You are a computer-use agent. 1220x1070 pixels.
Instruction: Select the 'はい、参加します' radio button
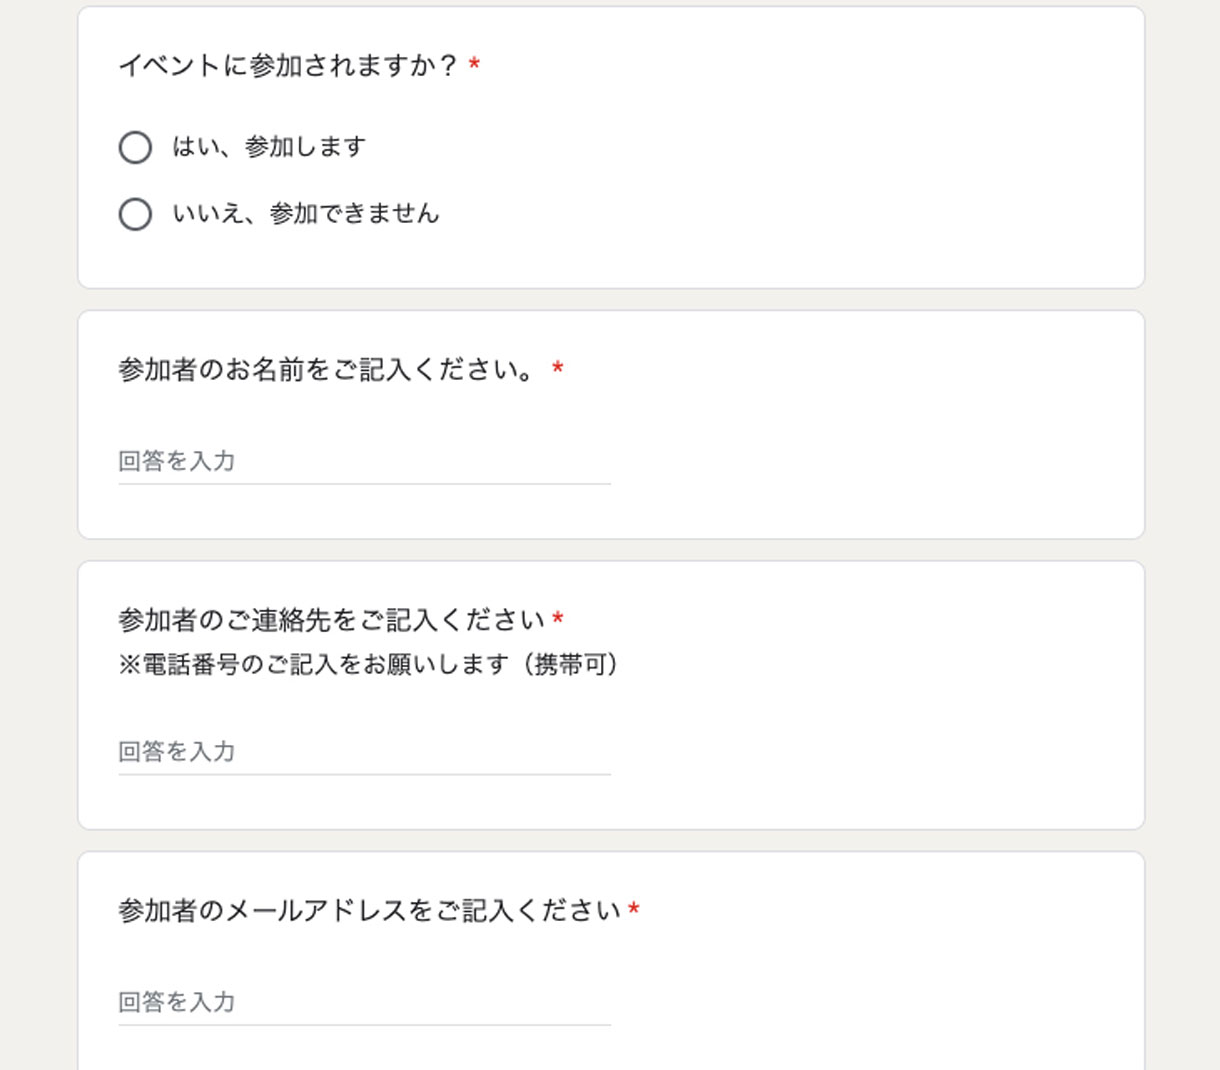pos(135,148)
